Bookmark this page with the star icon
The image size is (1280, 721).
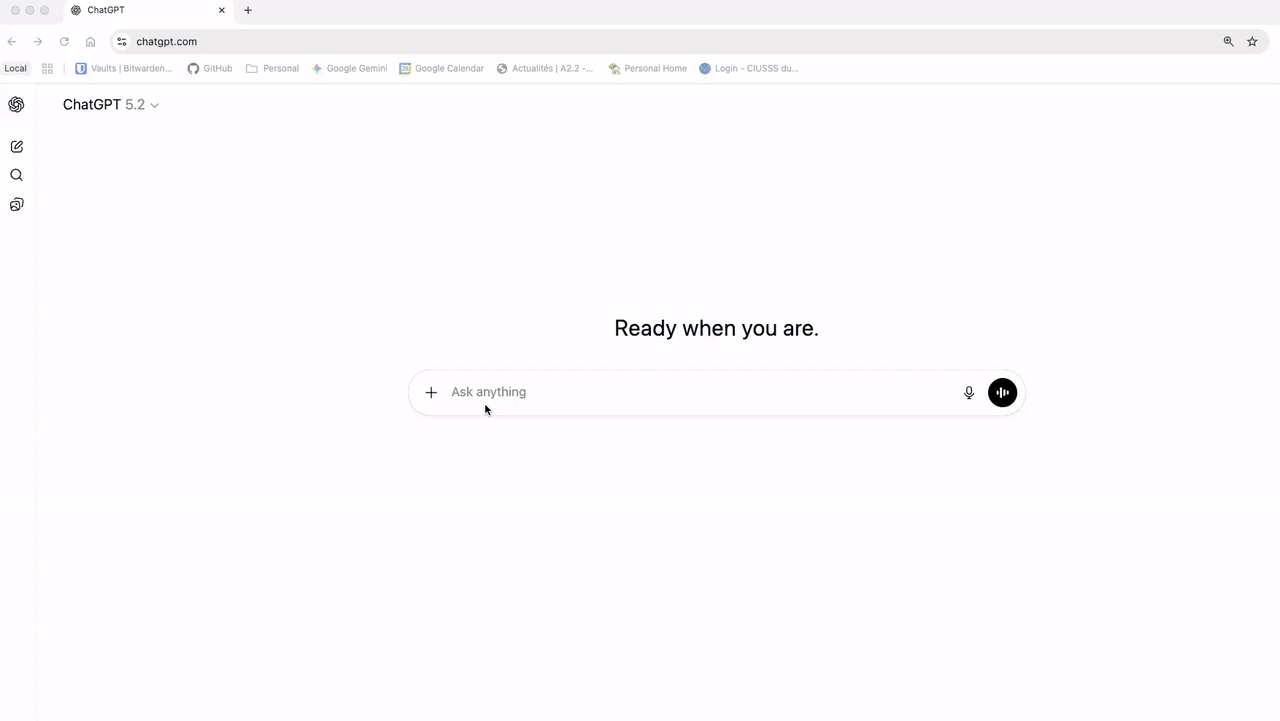pos(1252,42)
